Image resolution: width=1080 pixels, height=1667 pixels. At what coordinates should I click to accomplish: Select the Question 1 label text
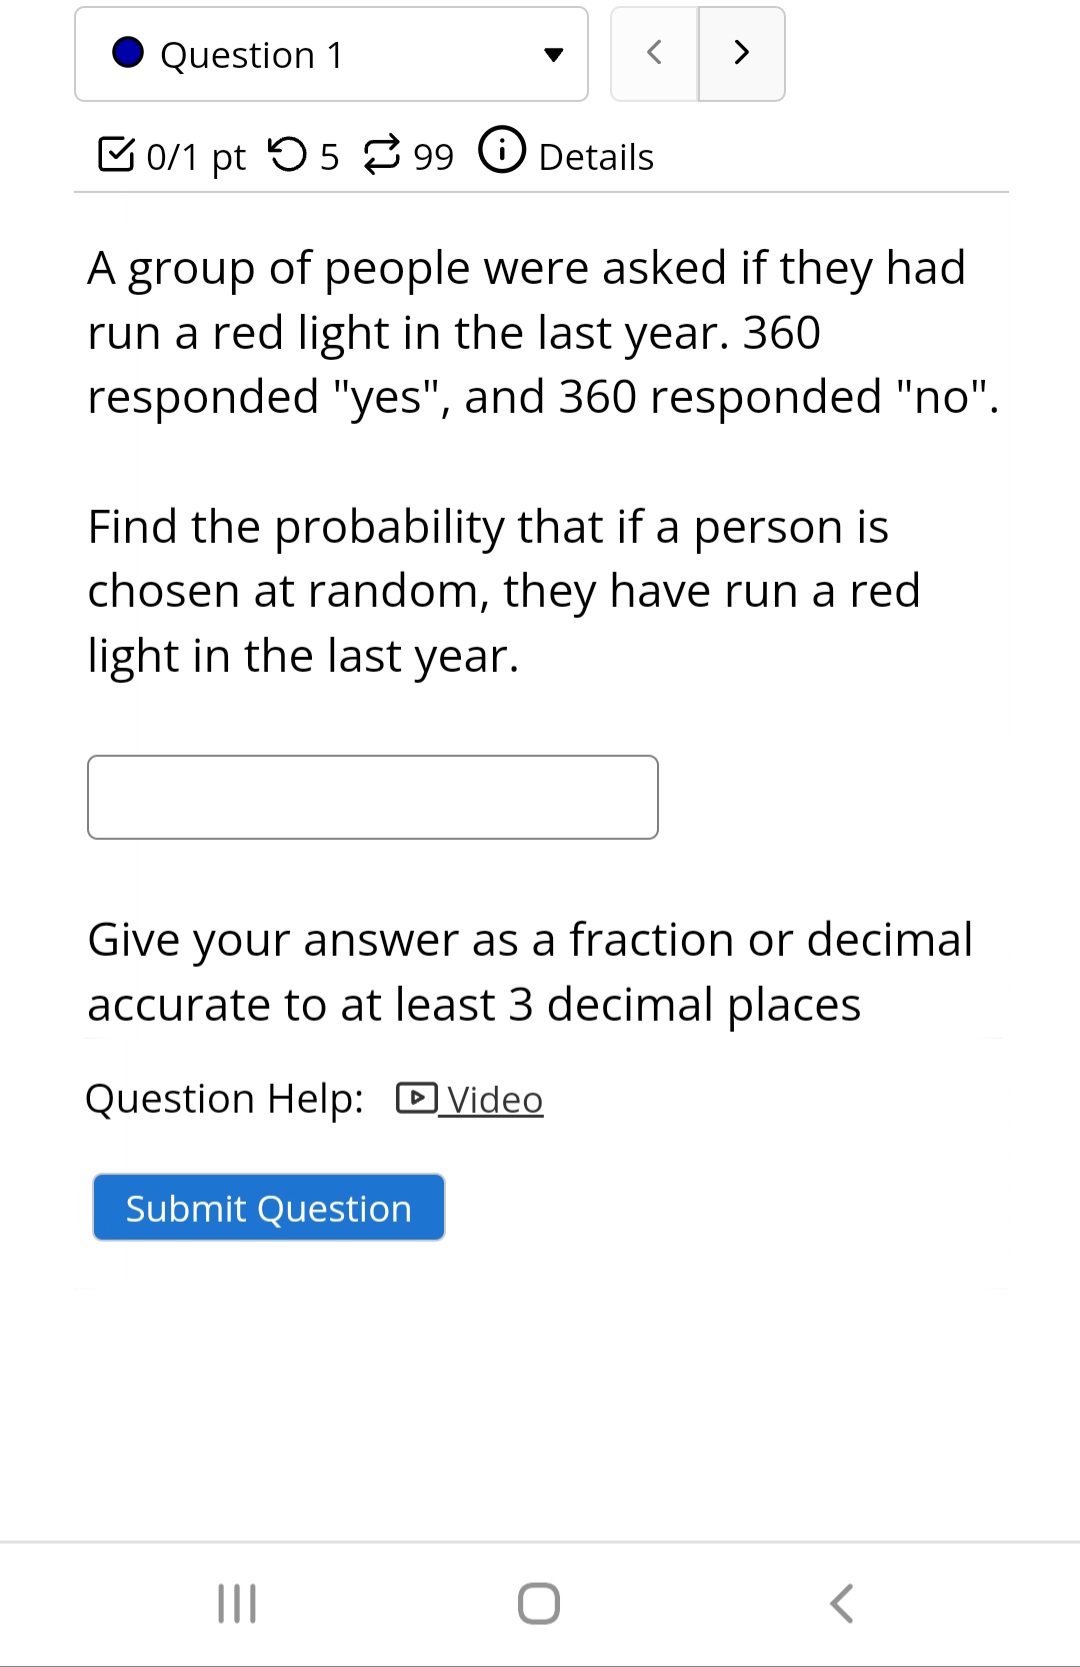(x=249, y=55)
